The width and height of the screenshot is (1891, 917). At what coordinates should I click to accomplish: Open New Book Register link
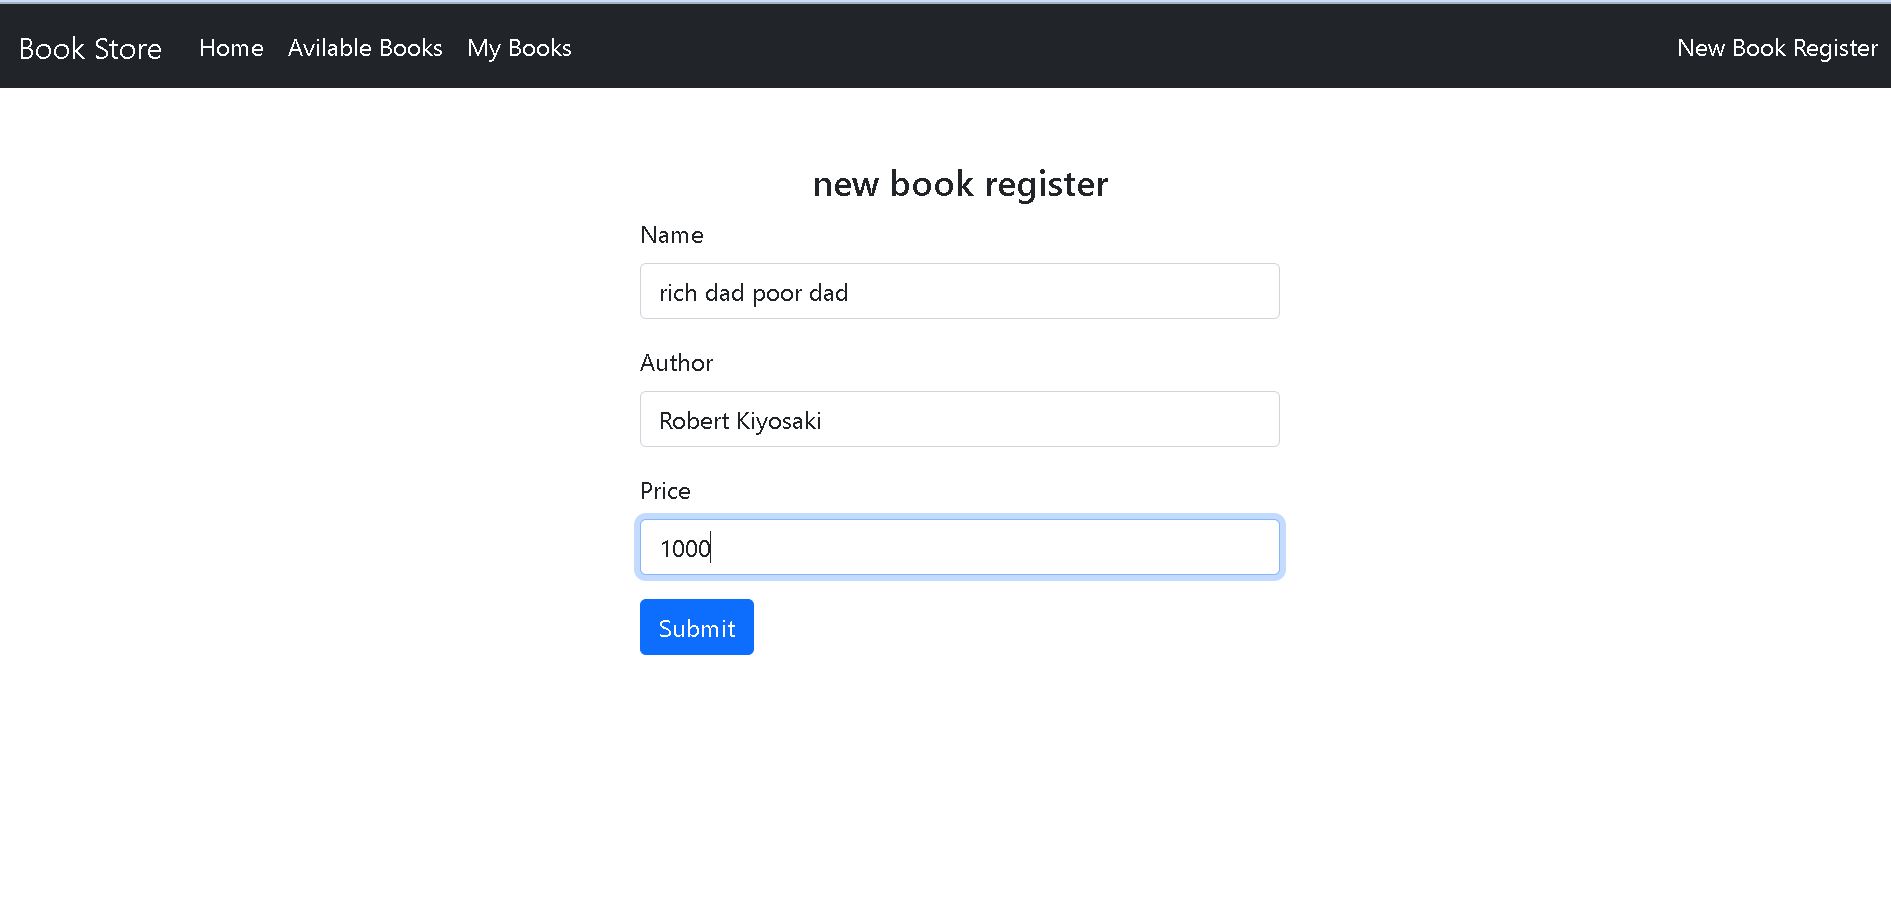pyautogui.click(x=1777, y=48)
